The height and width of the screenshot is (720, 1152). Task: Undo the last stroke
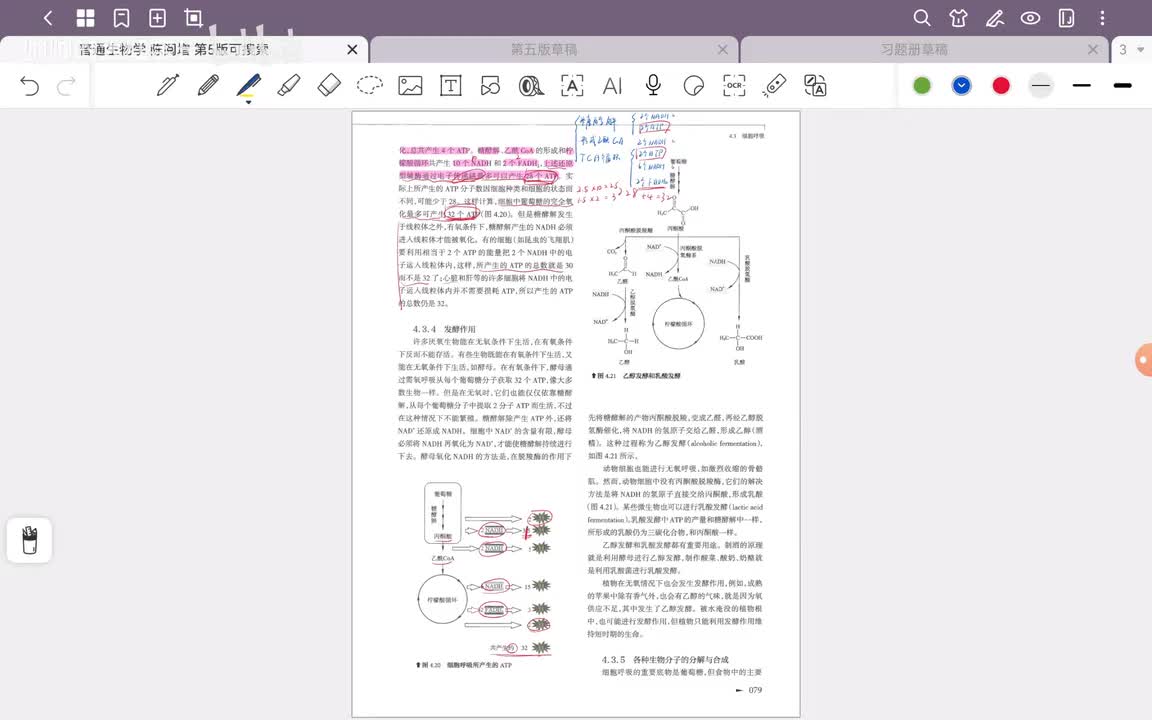pos(29,86)
